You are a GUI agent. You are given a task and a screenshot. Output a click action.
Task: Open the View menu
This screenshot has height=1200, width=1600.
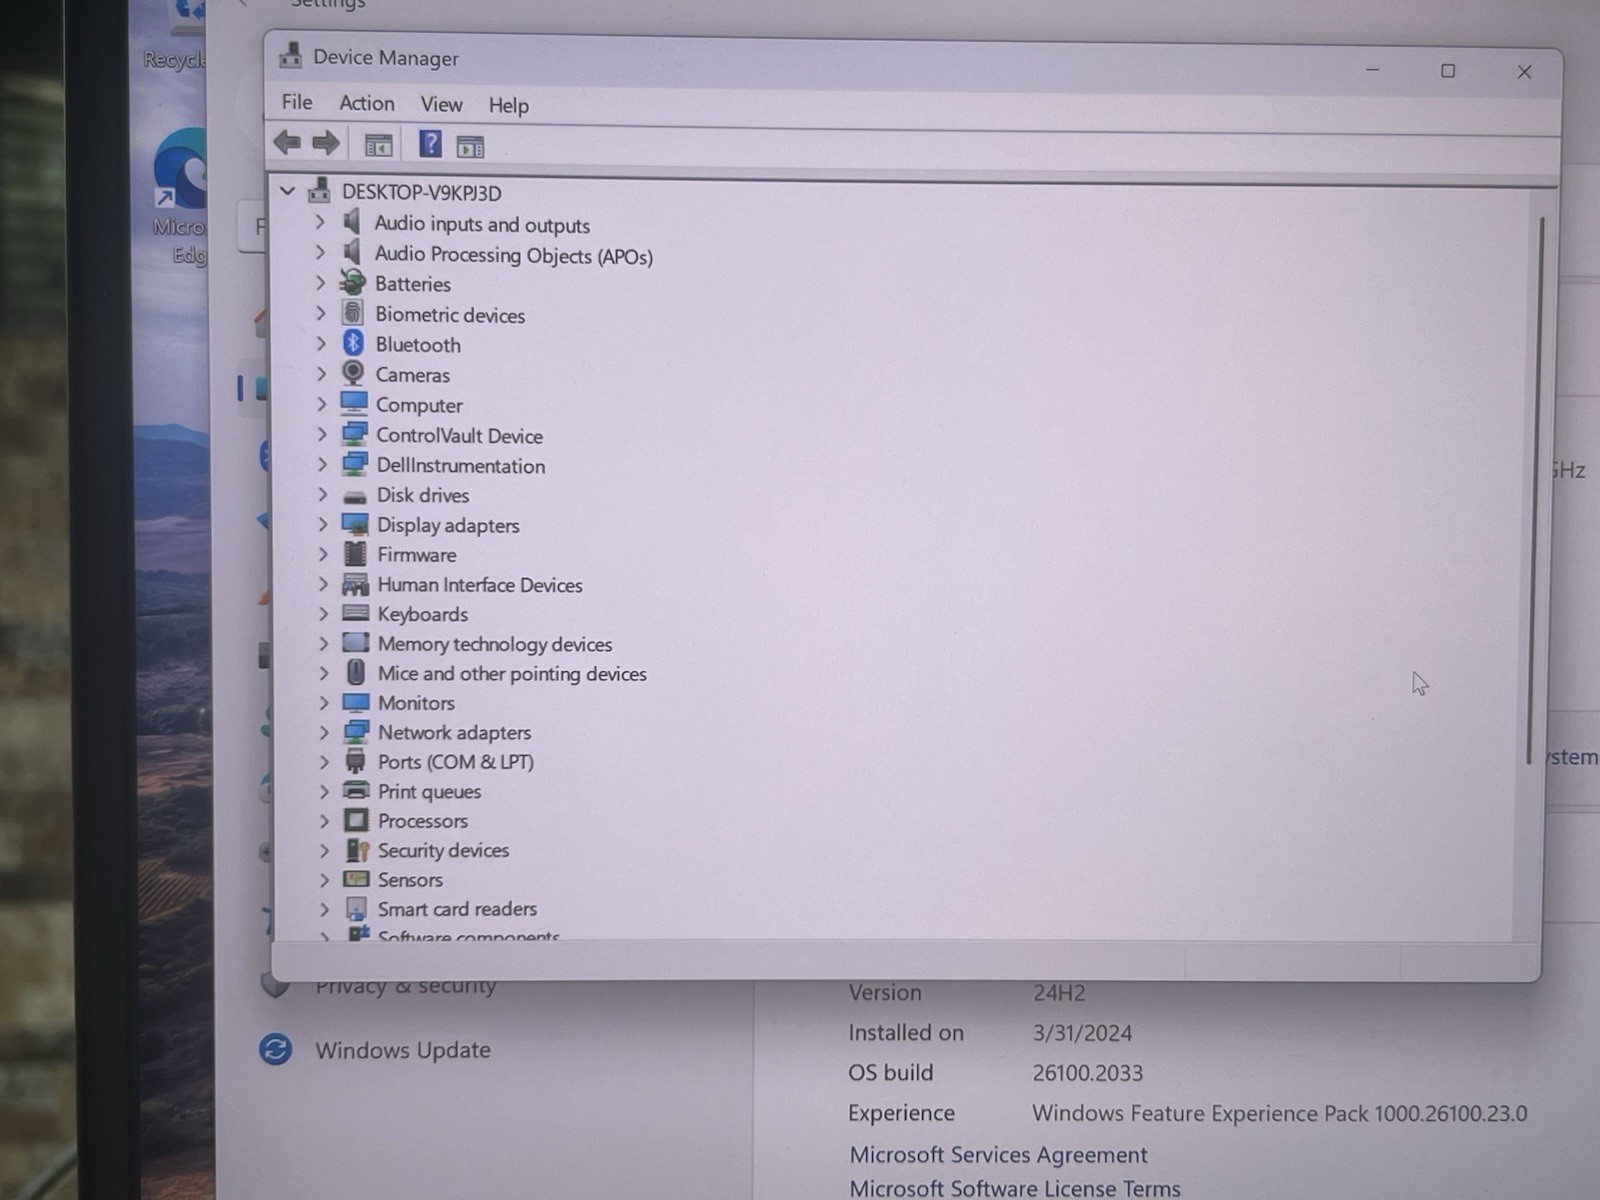(x=441, y=104)
